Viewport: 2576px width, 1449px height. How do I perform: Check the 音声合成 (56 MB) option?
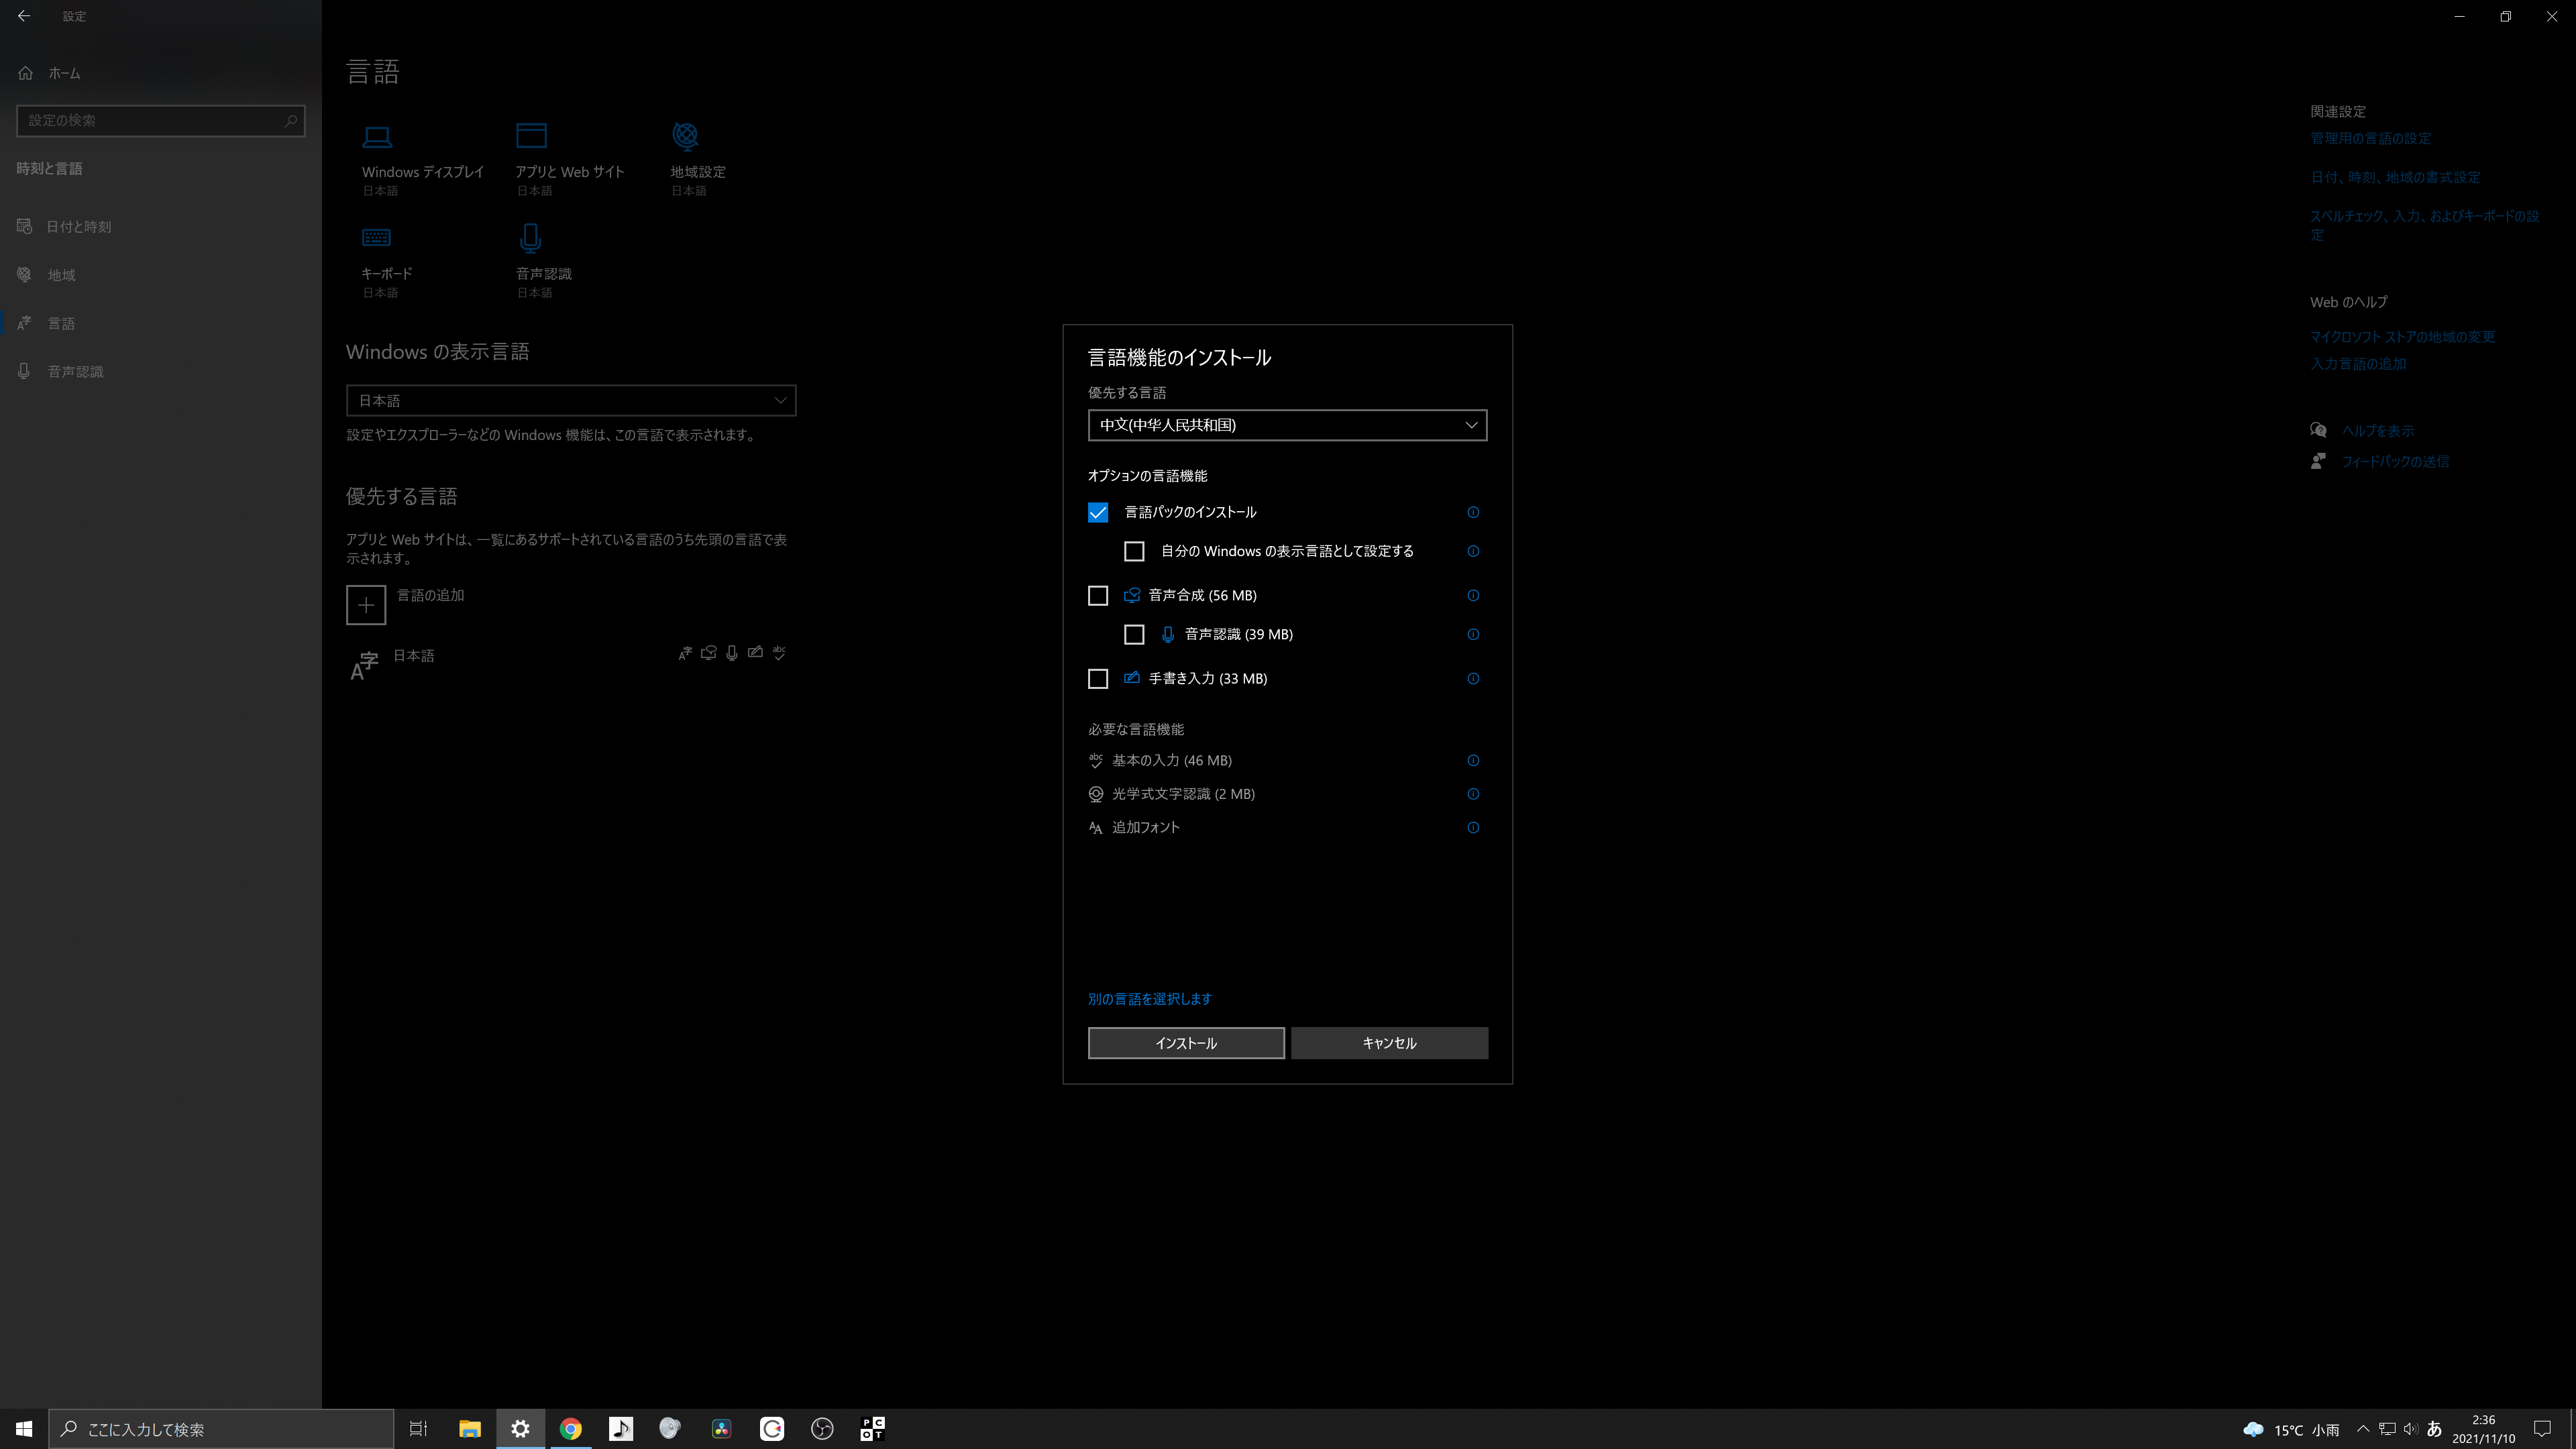1098,595
